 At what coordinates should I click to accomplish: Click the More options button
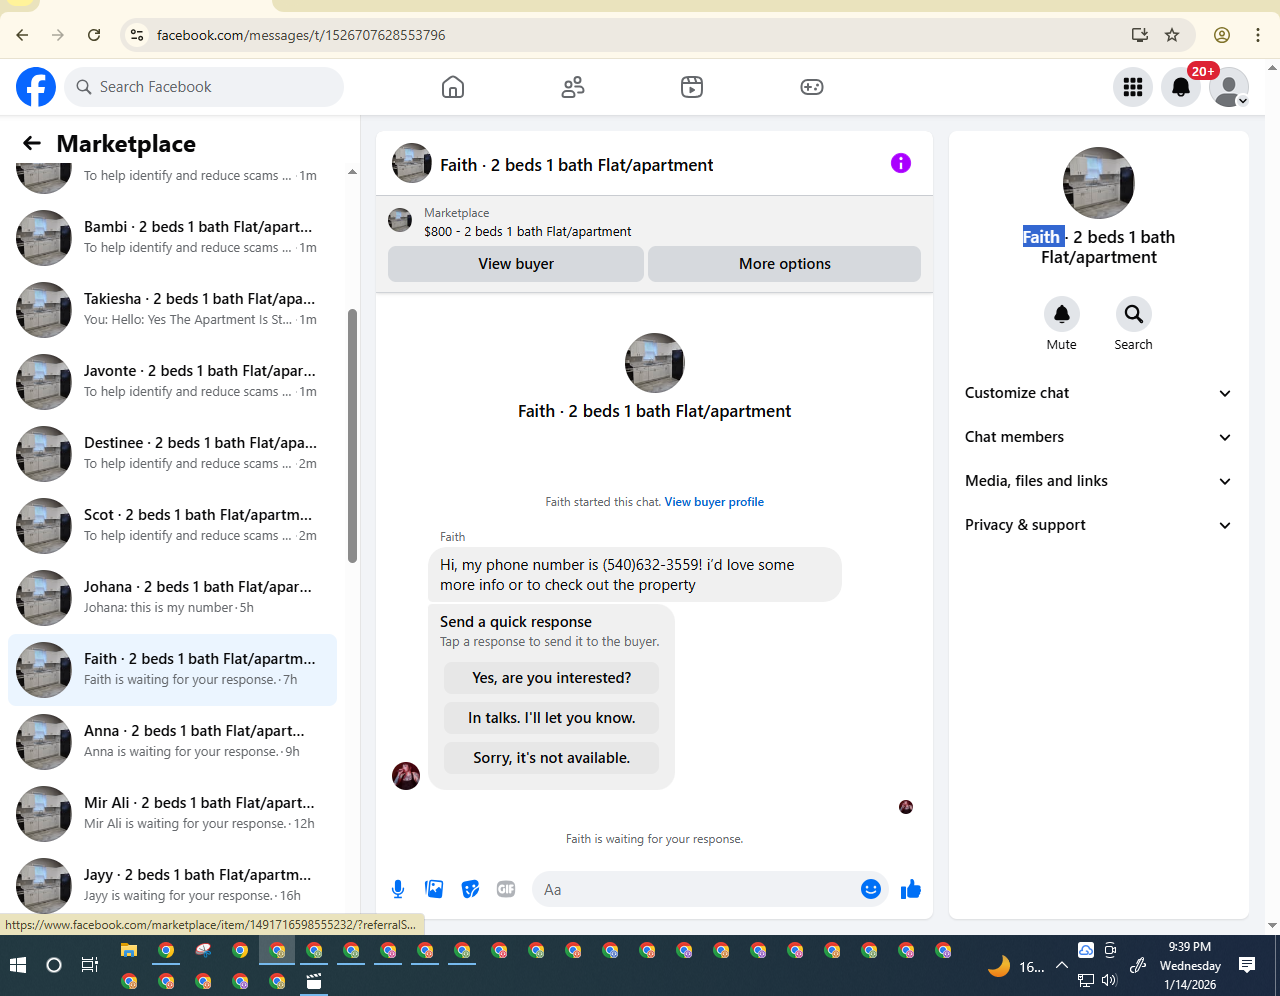[x=785, y=264]
